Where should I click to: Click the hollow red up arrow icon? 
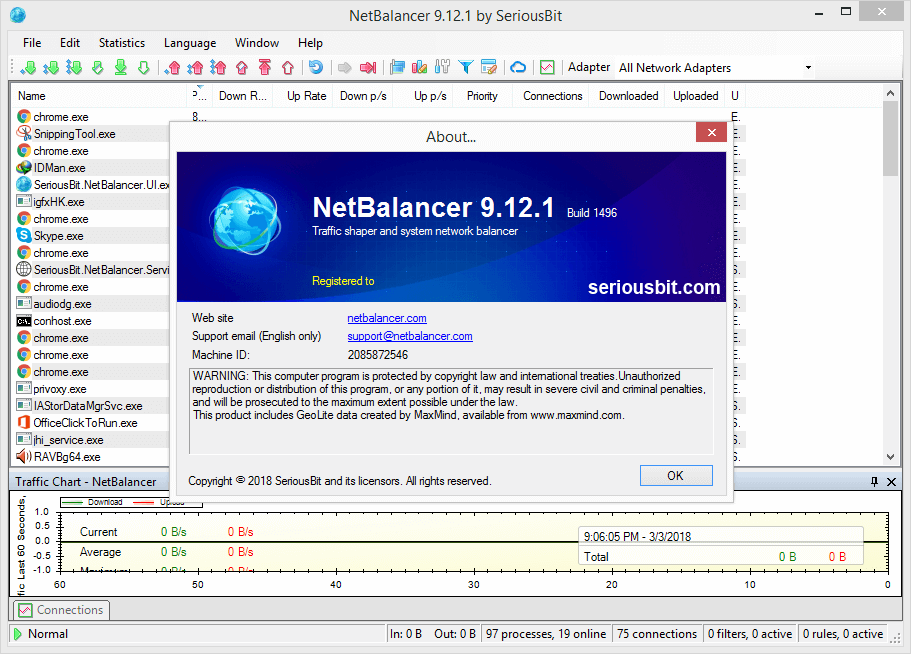[288, 68]
